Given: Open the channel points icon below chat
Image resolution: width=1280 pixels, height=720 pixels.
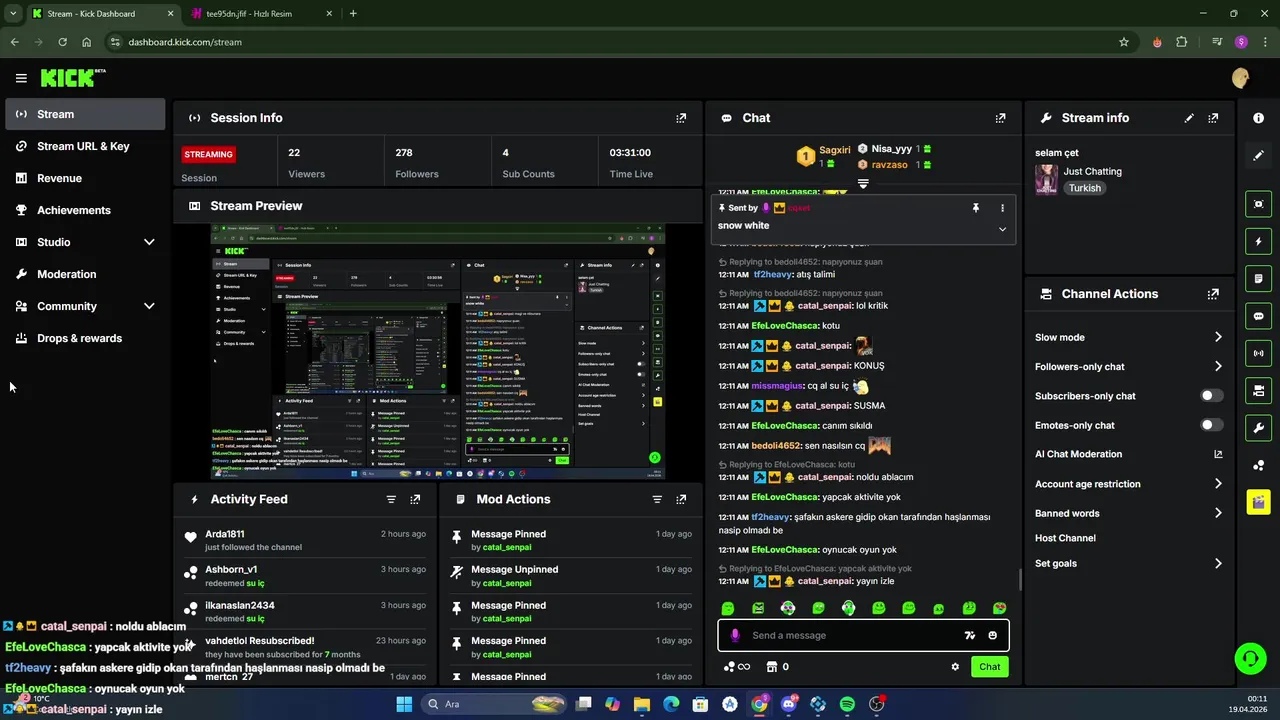Looking at the screenshot, I should pos(736,667).
